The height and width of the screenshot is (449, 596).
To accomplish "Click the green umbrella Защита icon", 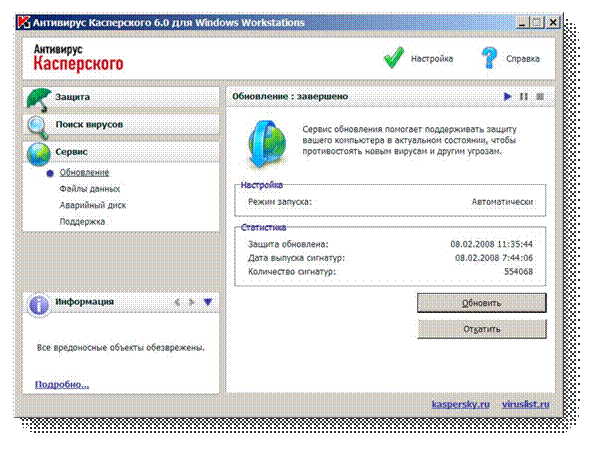I will pos(39,100).
